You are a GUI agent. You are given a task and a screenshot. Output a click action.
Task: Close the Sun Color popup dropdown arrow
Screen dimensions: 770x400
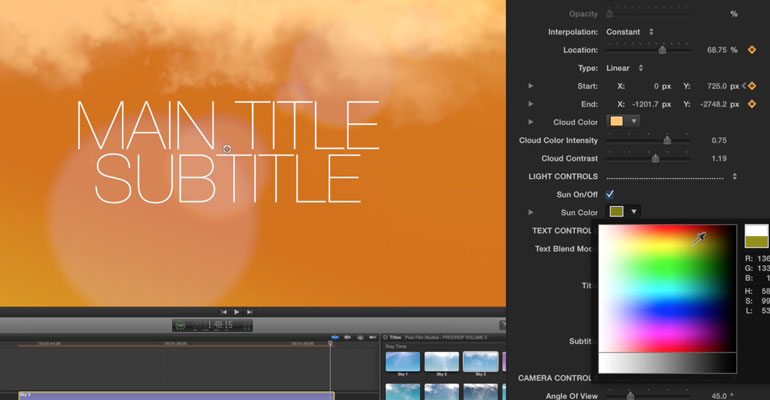(634, 212)
